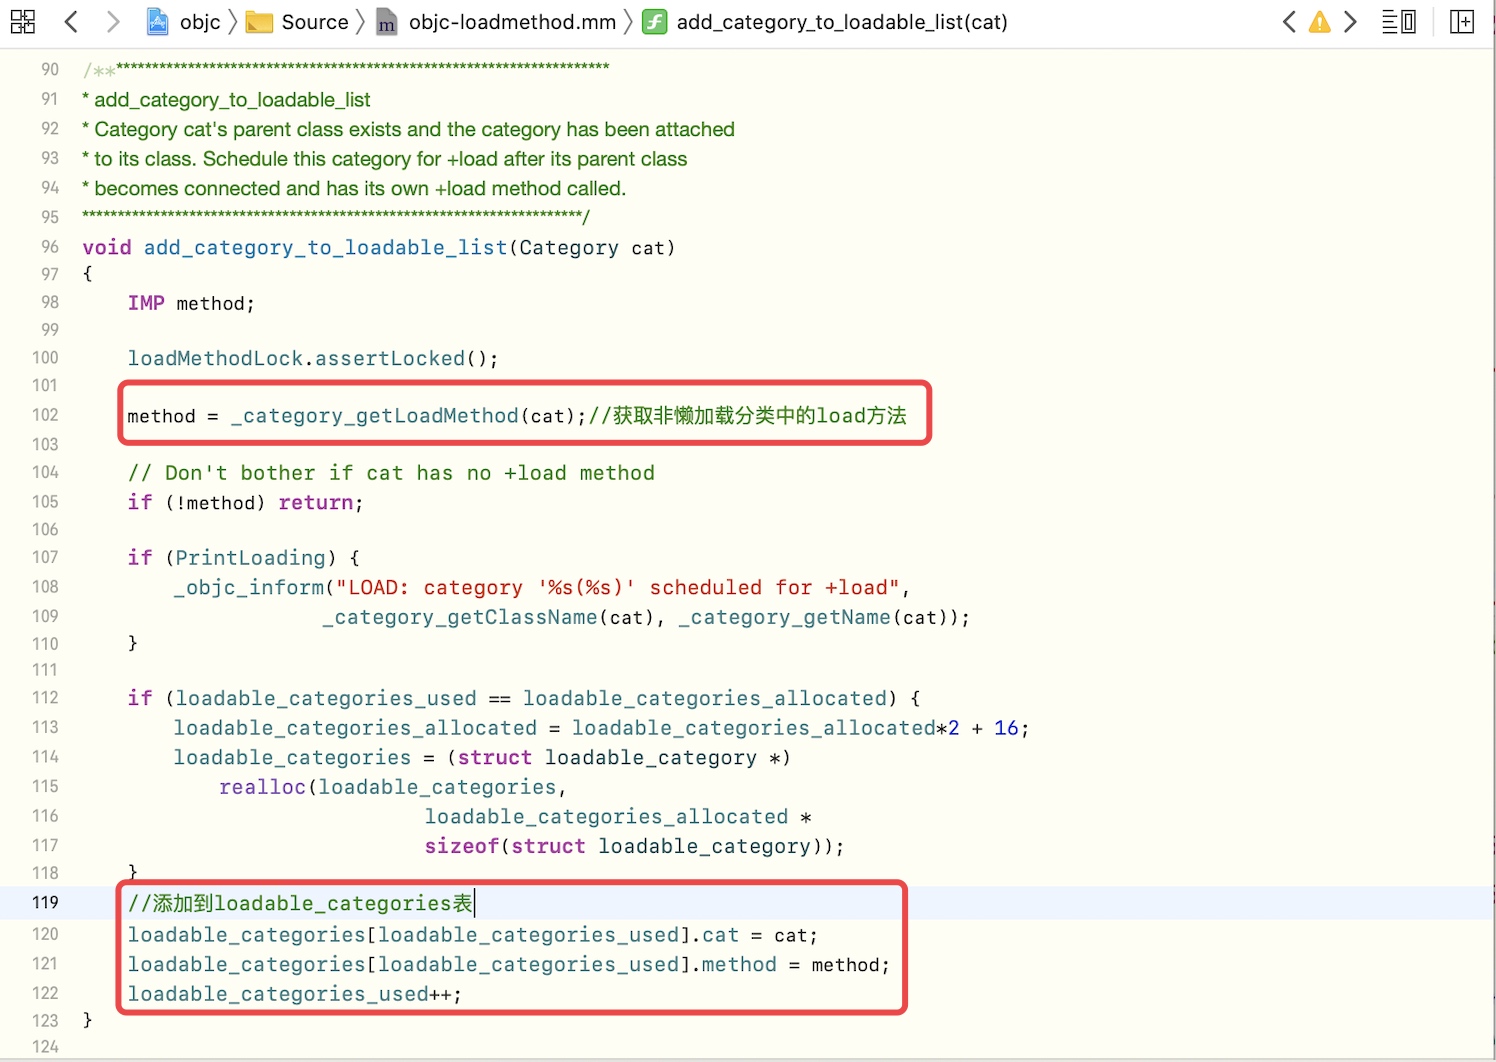The image size is (1496, 1062).
Task: Open add_category_to_loadable_list(cat) symbol menu
Action: pyautogui.click(x=842, y=22)
